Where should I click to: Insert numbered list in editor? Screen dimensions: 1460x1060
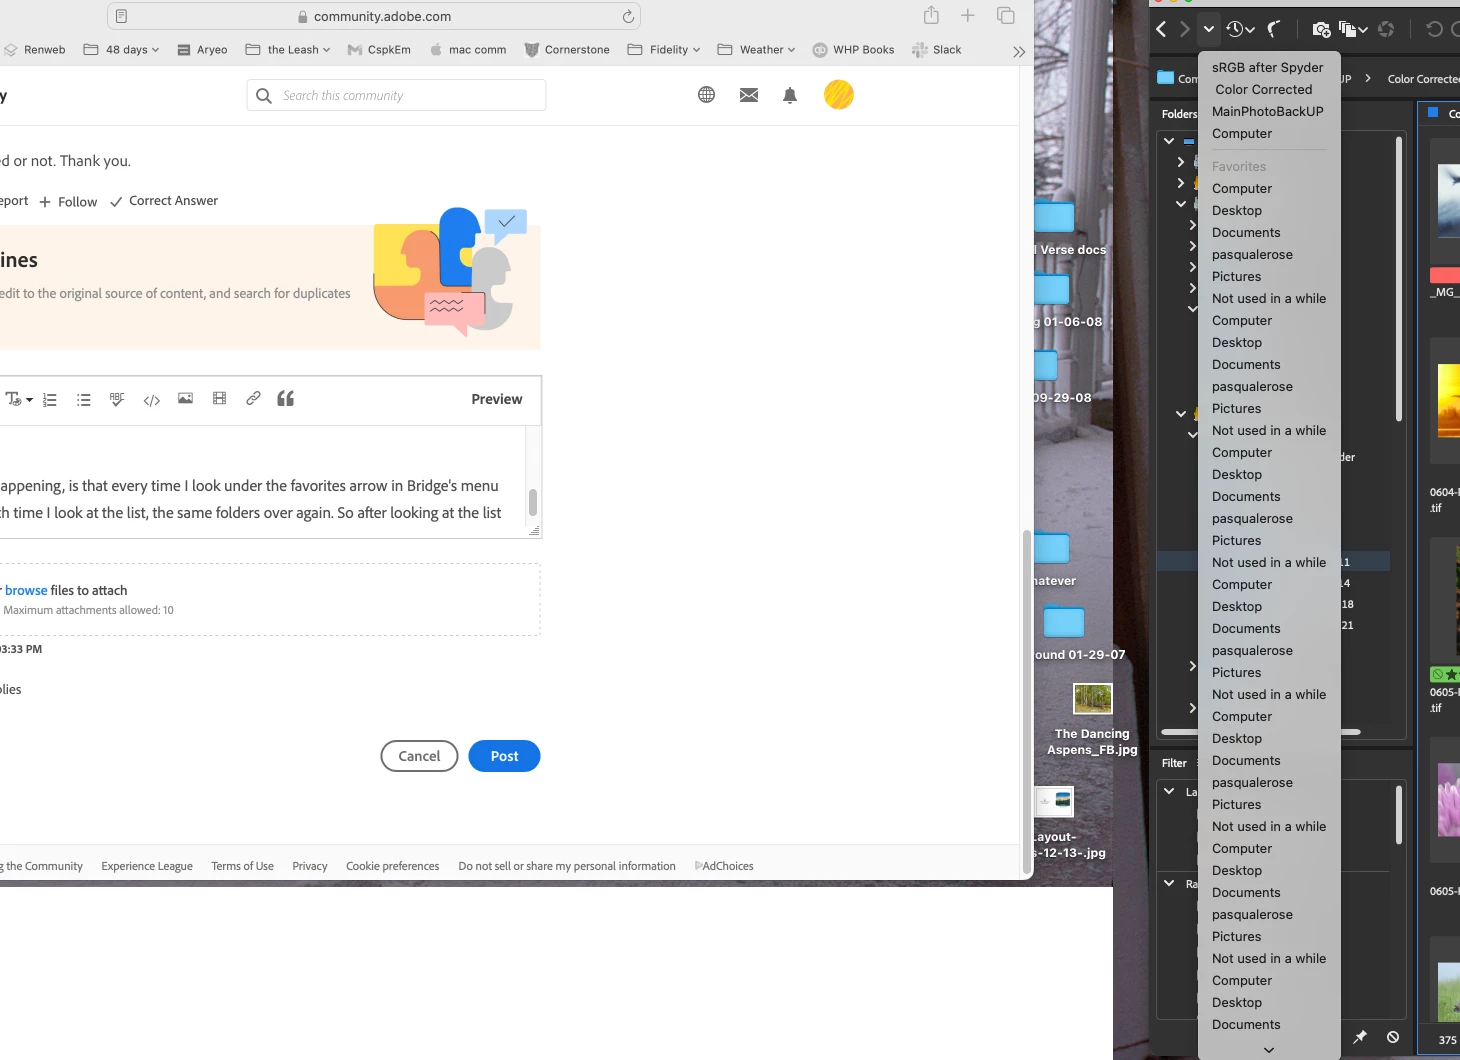[x=50, y=399]
